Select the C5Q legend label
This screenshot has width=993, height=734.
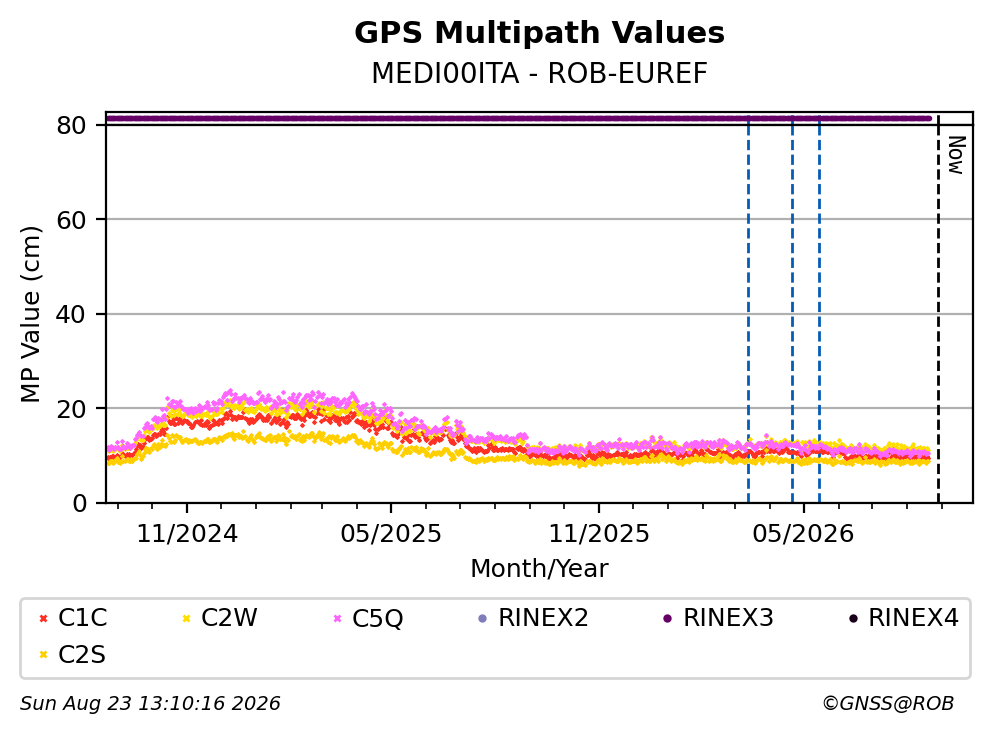pos(377,619)
